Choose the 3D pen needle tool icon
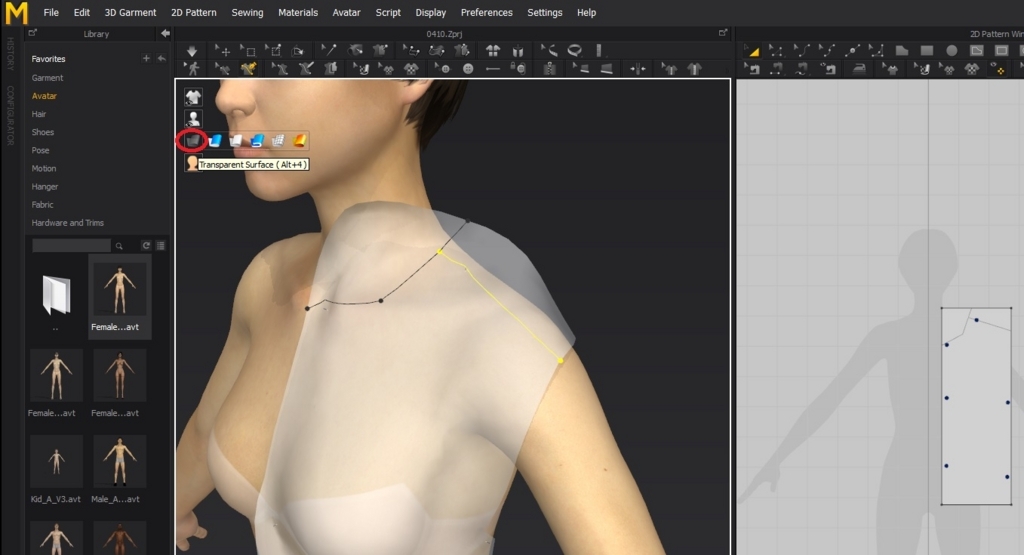This screenshot has height=555, width=1024. [328, 51]
